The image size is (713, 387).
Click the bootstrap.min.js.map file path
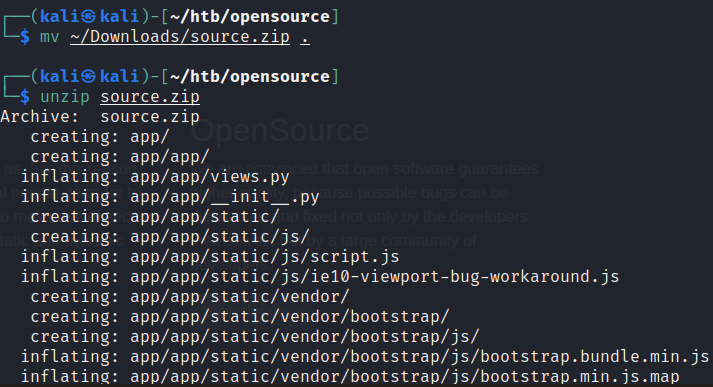[405, 377]
